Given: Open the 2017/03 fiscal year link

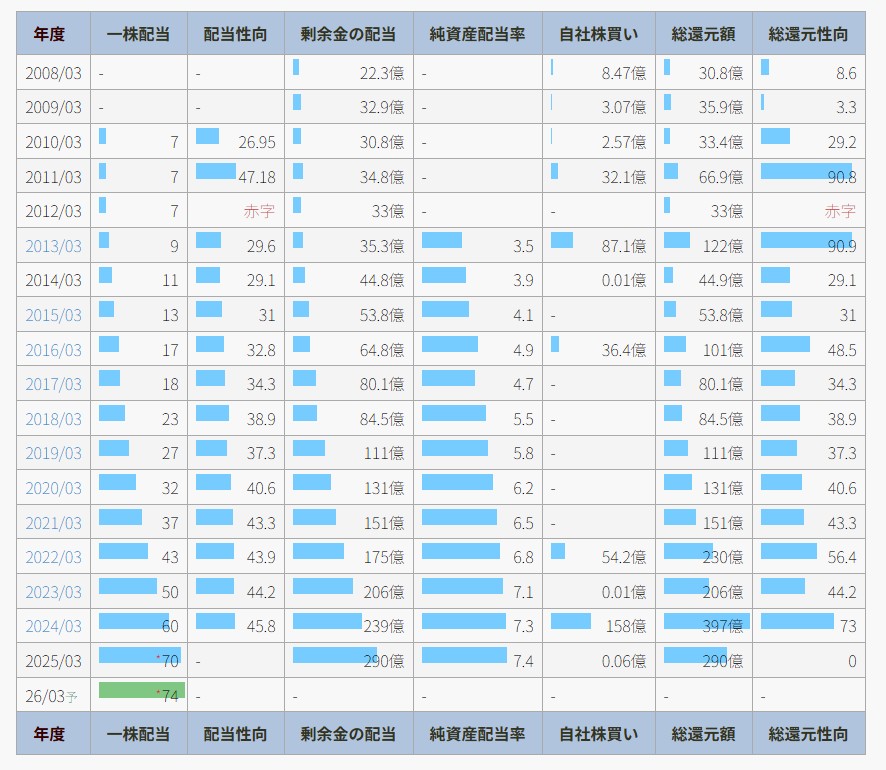Looking at the screenshot, I should coord(54,385).
